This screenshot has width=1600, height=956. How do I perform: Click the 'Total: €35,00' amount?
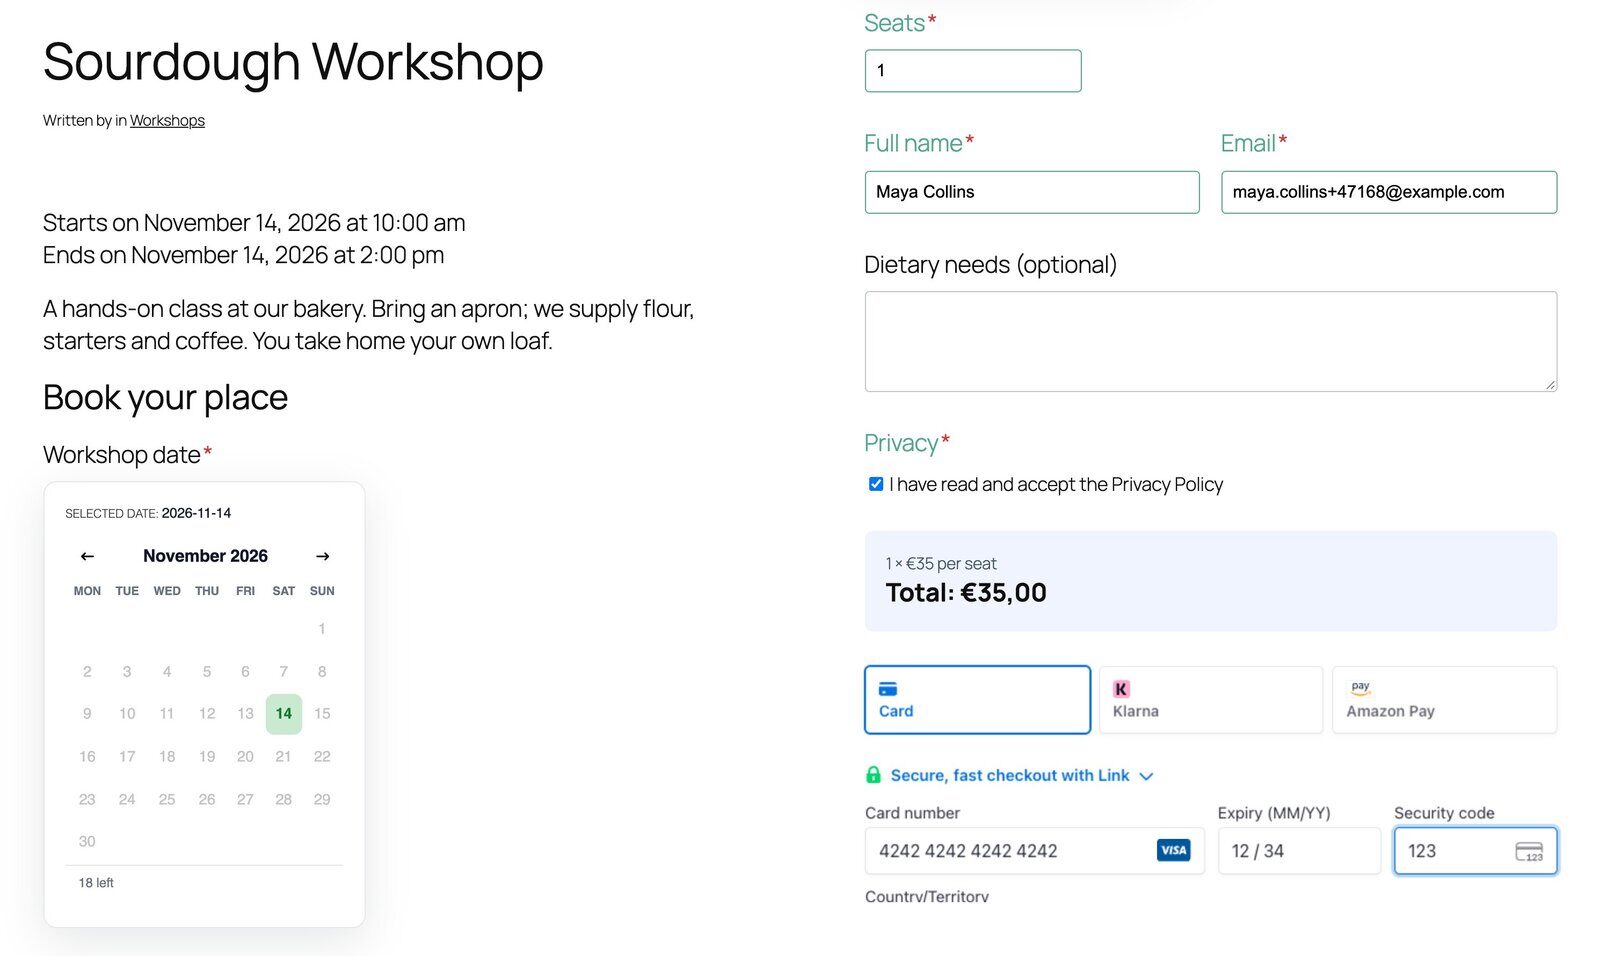coord(966,593)
